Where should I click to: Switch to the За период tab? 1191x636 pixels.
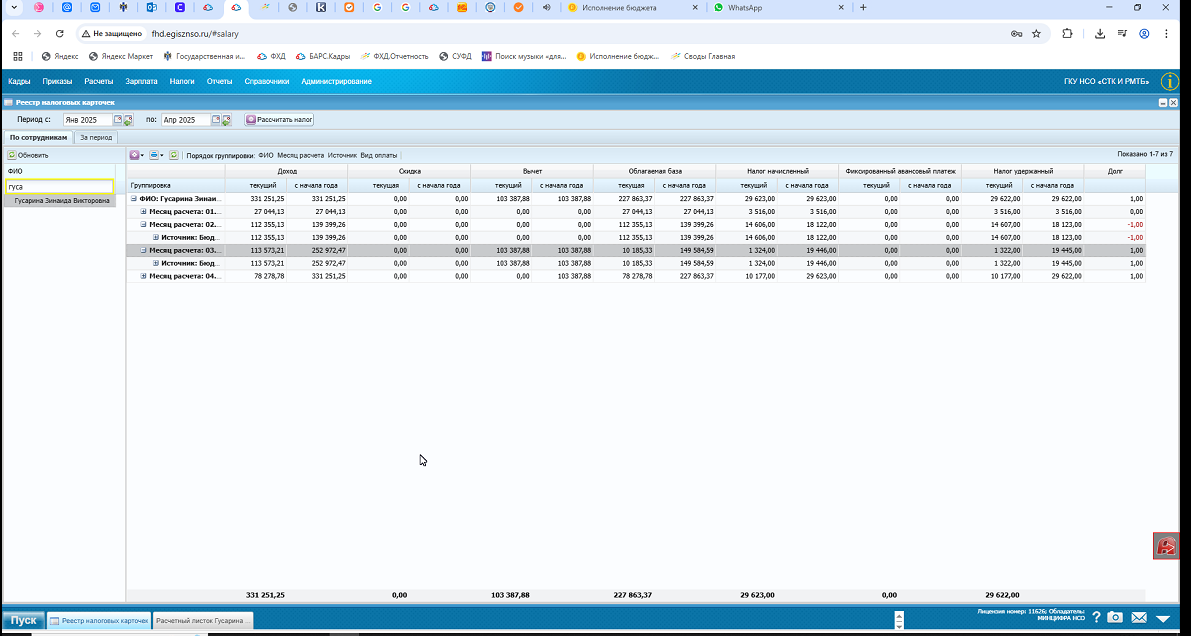(96, 138)
